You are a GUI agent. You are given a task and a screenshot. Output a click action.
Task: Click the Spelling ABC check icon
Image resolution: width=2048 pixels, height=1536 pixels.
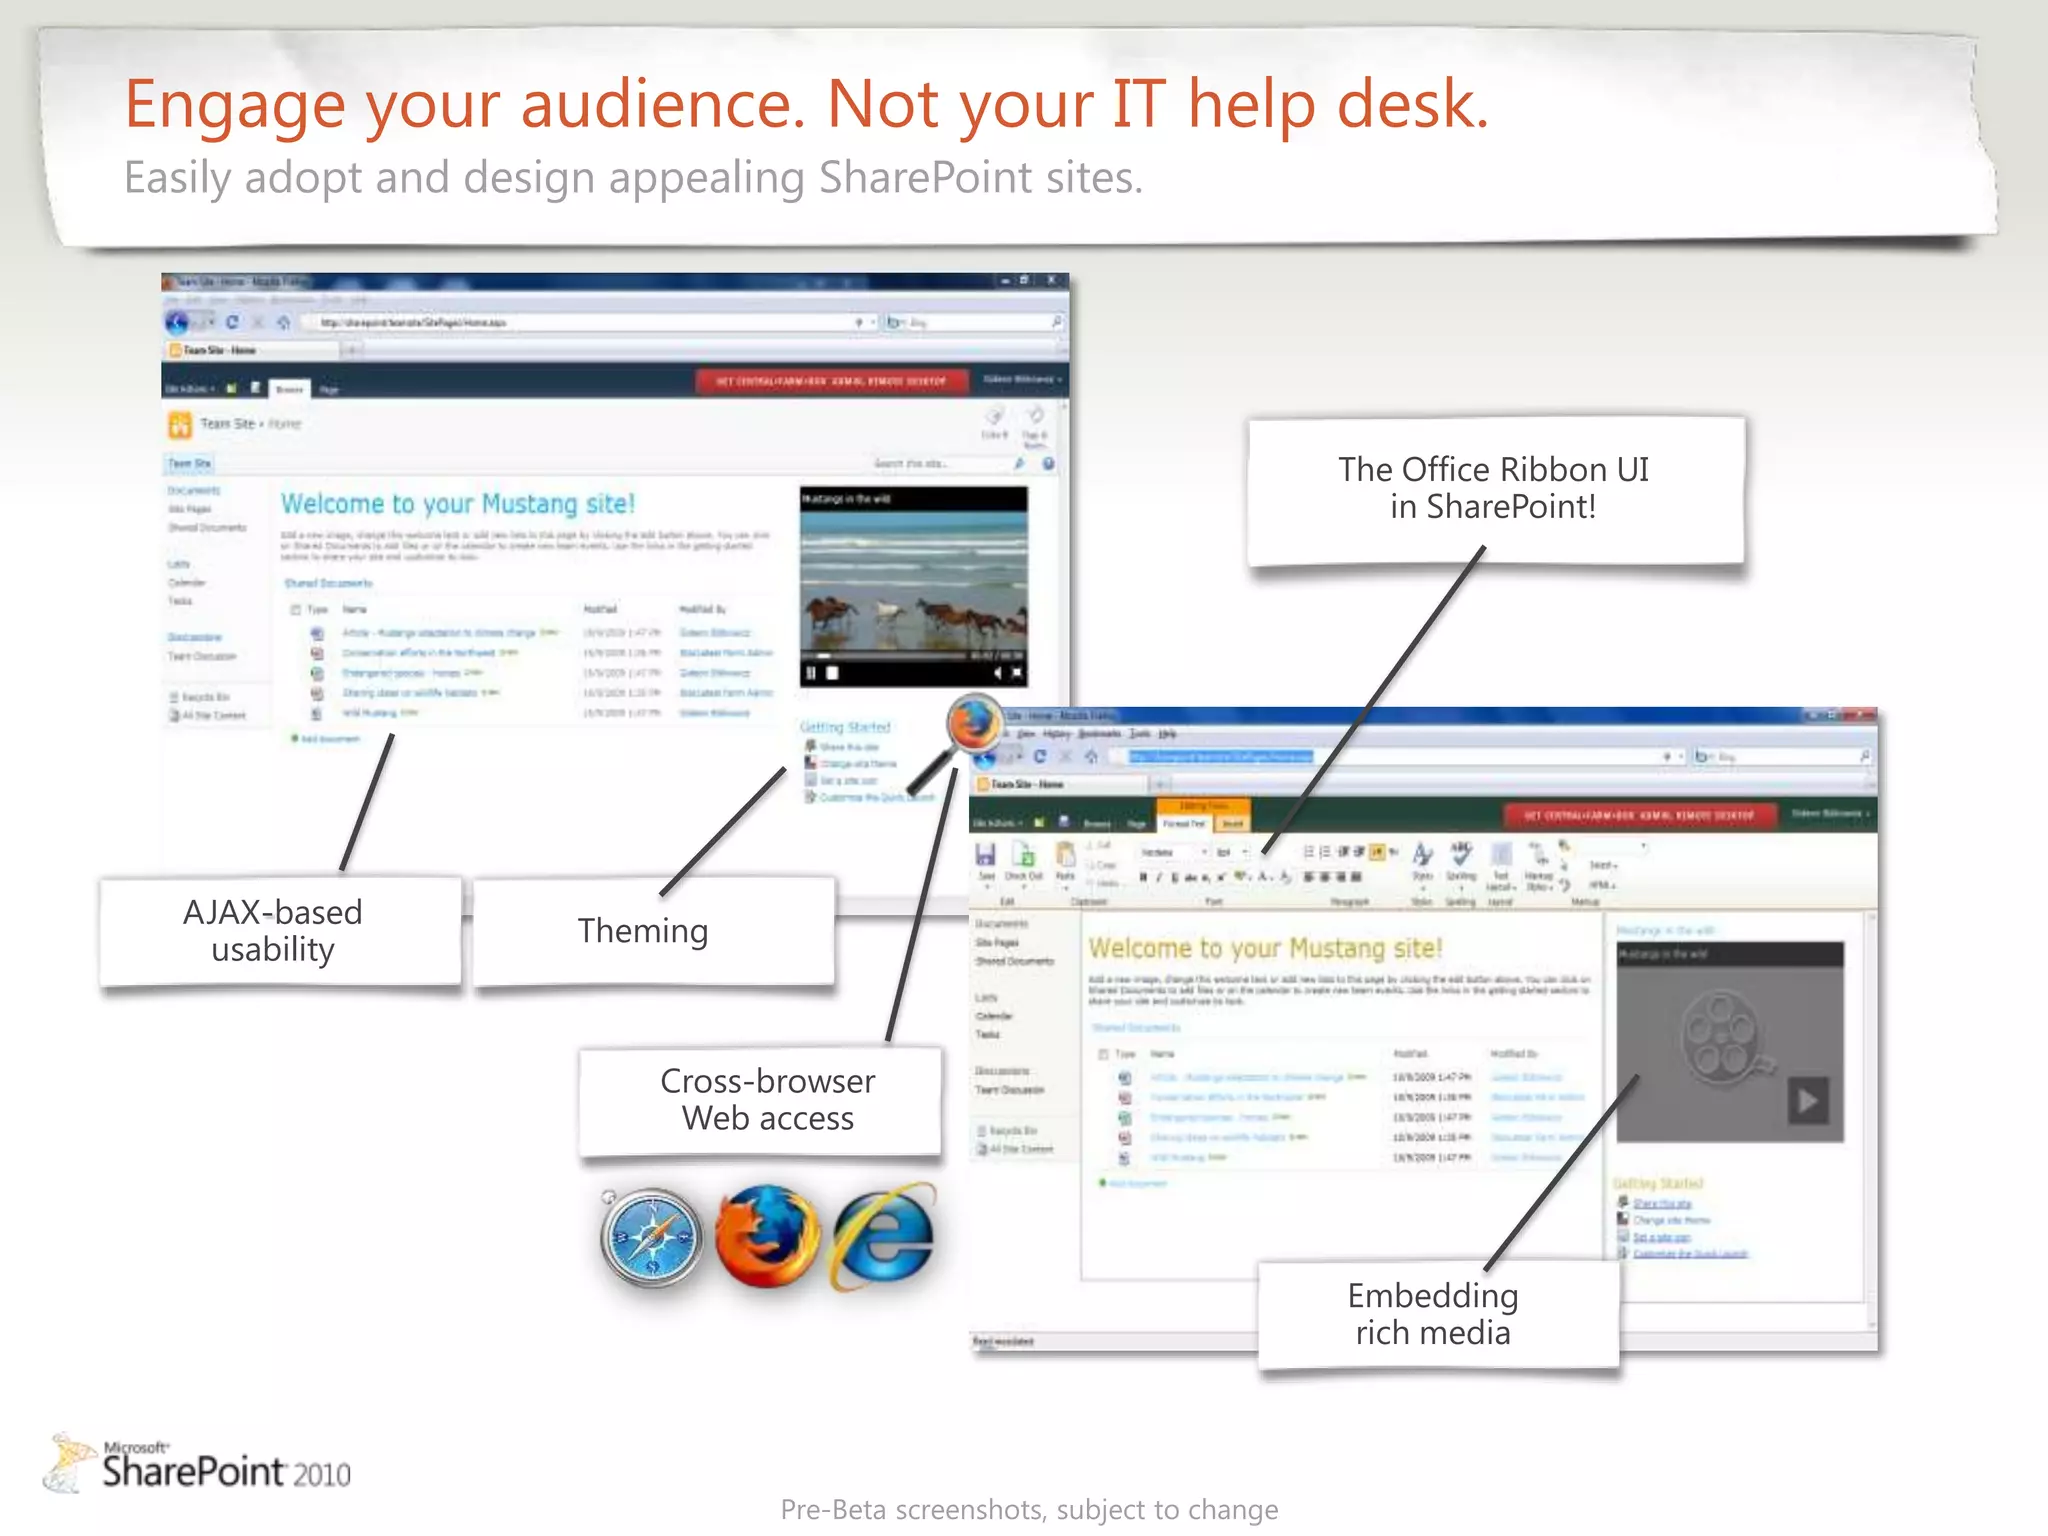click(1461, 854)
